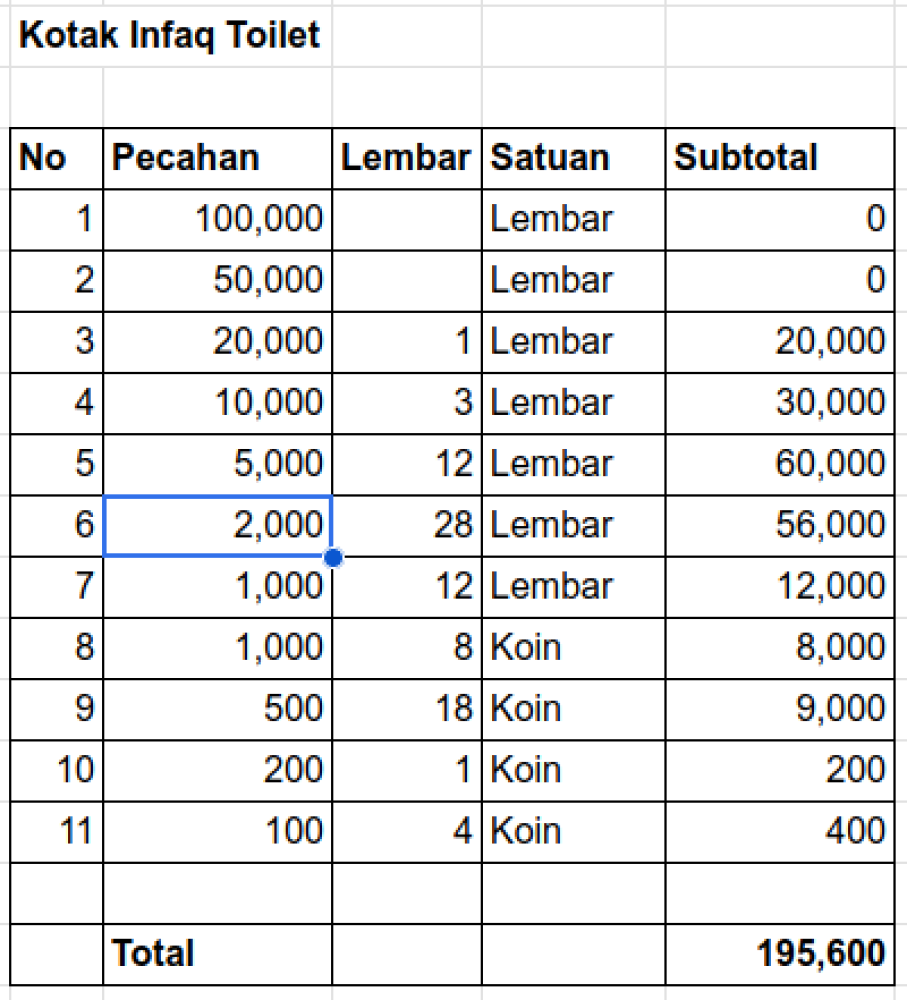Select the 20,000 subtotal cell
Viewport: 907px width, 1000px height.
tap(780, 342)
